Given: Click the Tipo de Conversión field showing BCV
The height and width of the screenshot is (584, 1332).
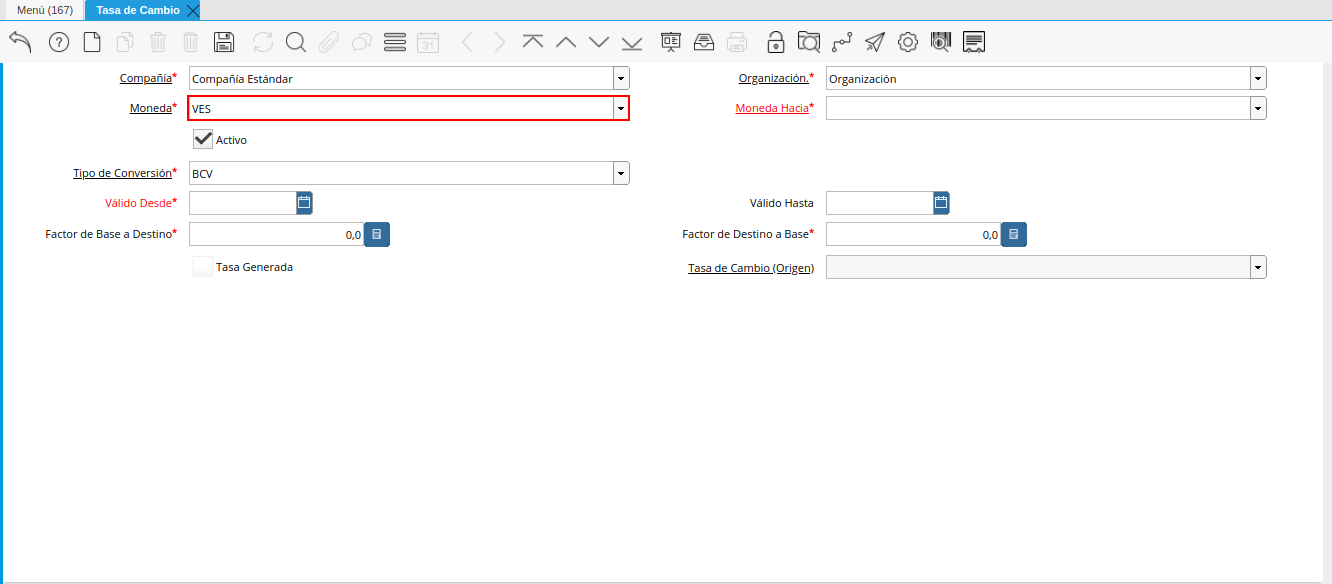Looking at the screenshot, I should coord(401,173).
